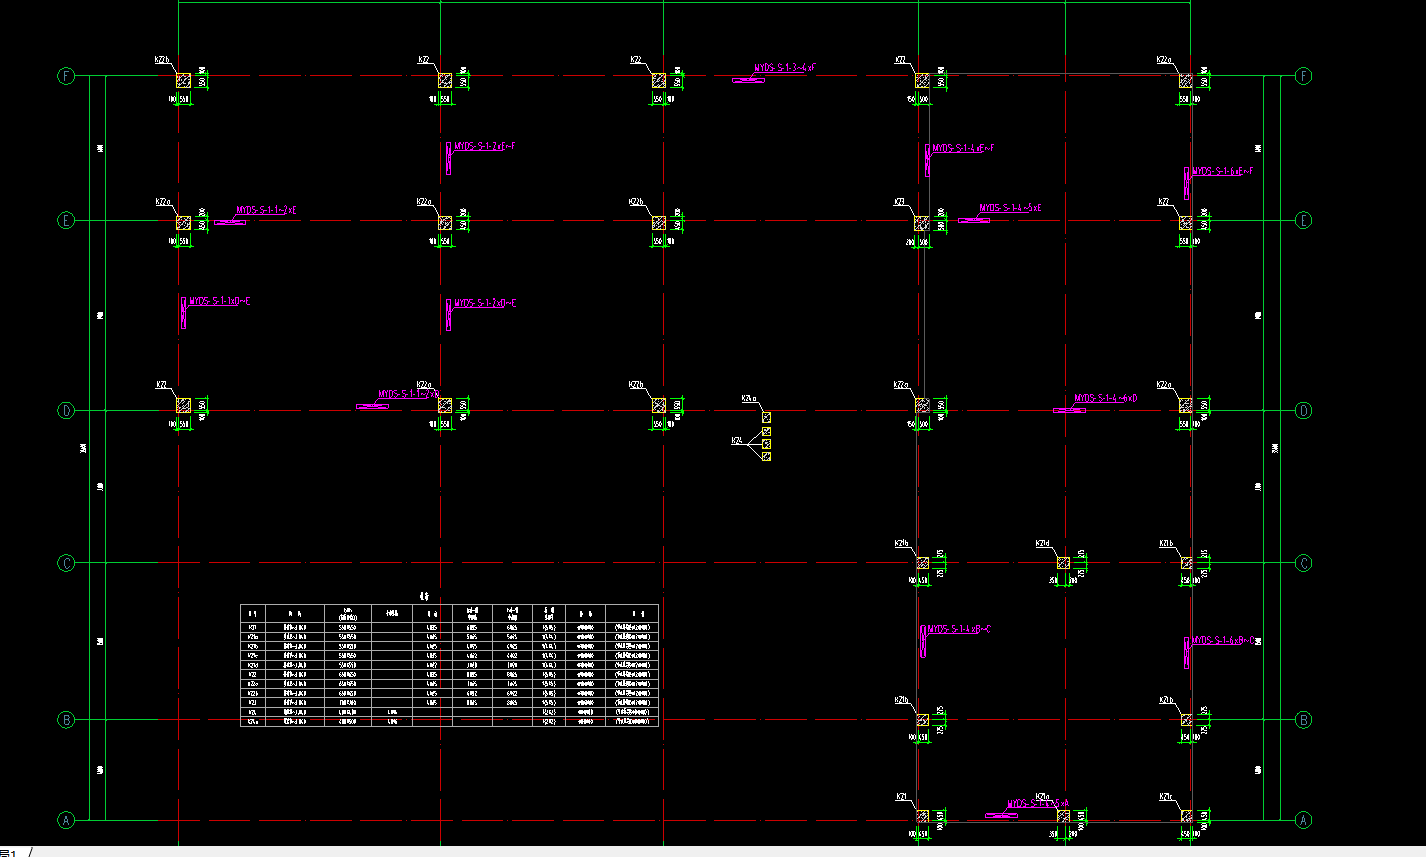
Task: Pick the MYDS-S-1-4~6xD label
Action: [x=1106, y=398]
